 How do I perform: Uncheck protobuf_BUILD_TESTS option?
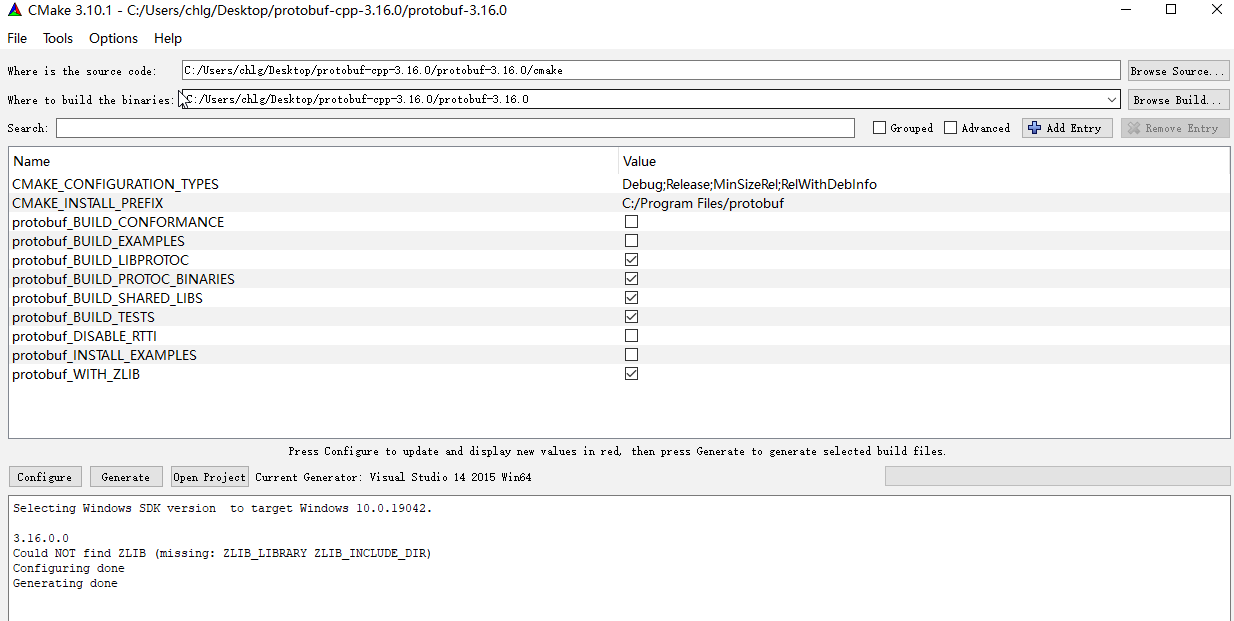(x=631, y=317)
